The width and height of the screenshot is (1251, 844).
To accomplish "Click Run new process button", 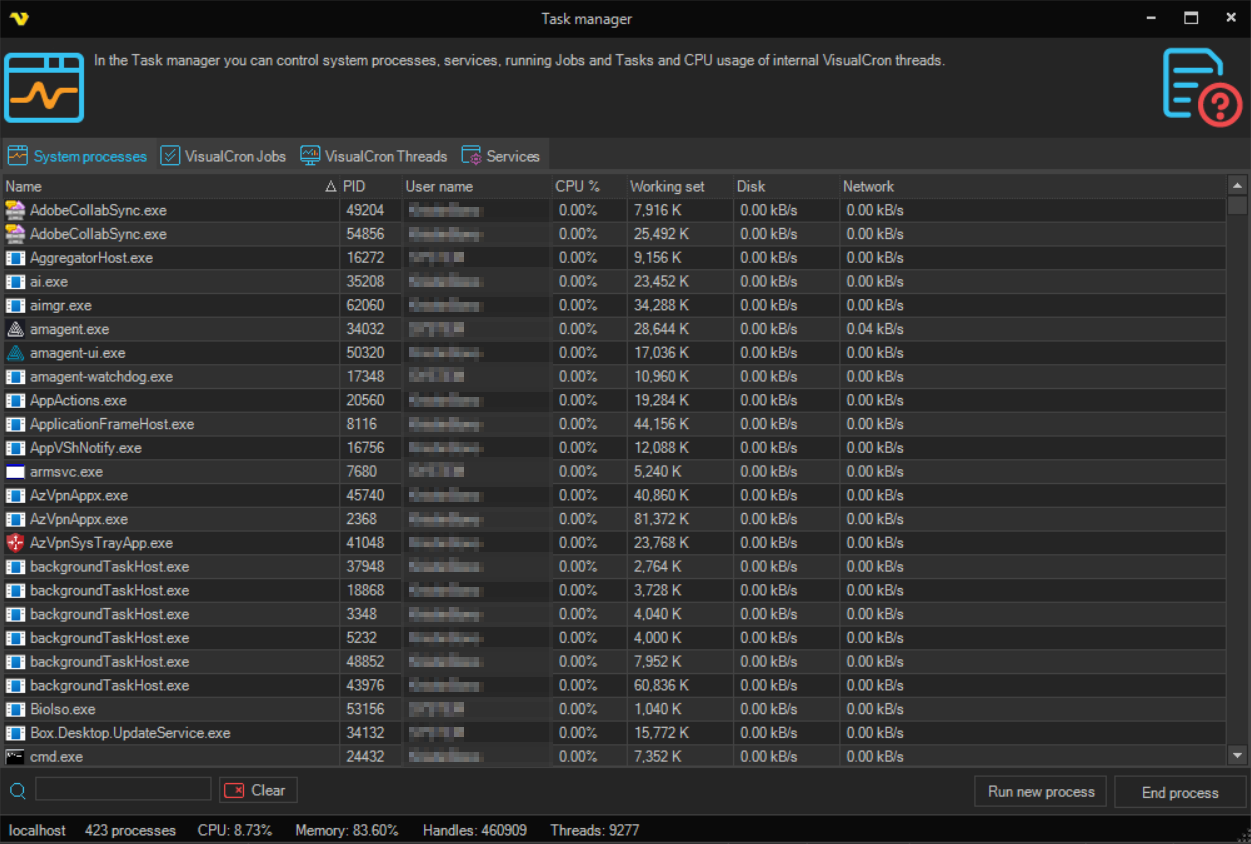I will coord(1040,791).
